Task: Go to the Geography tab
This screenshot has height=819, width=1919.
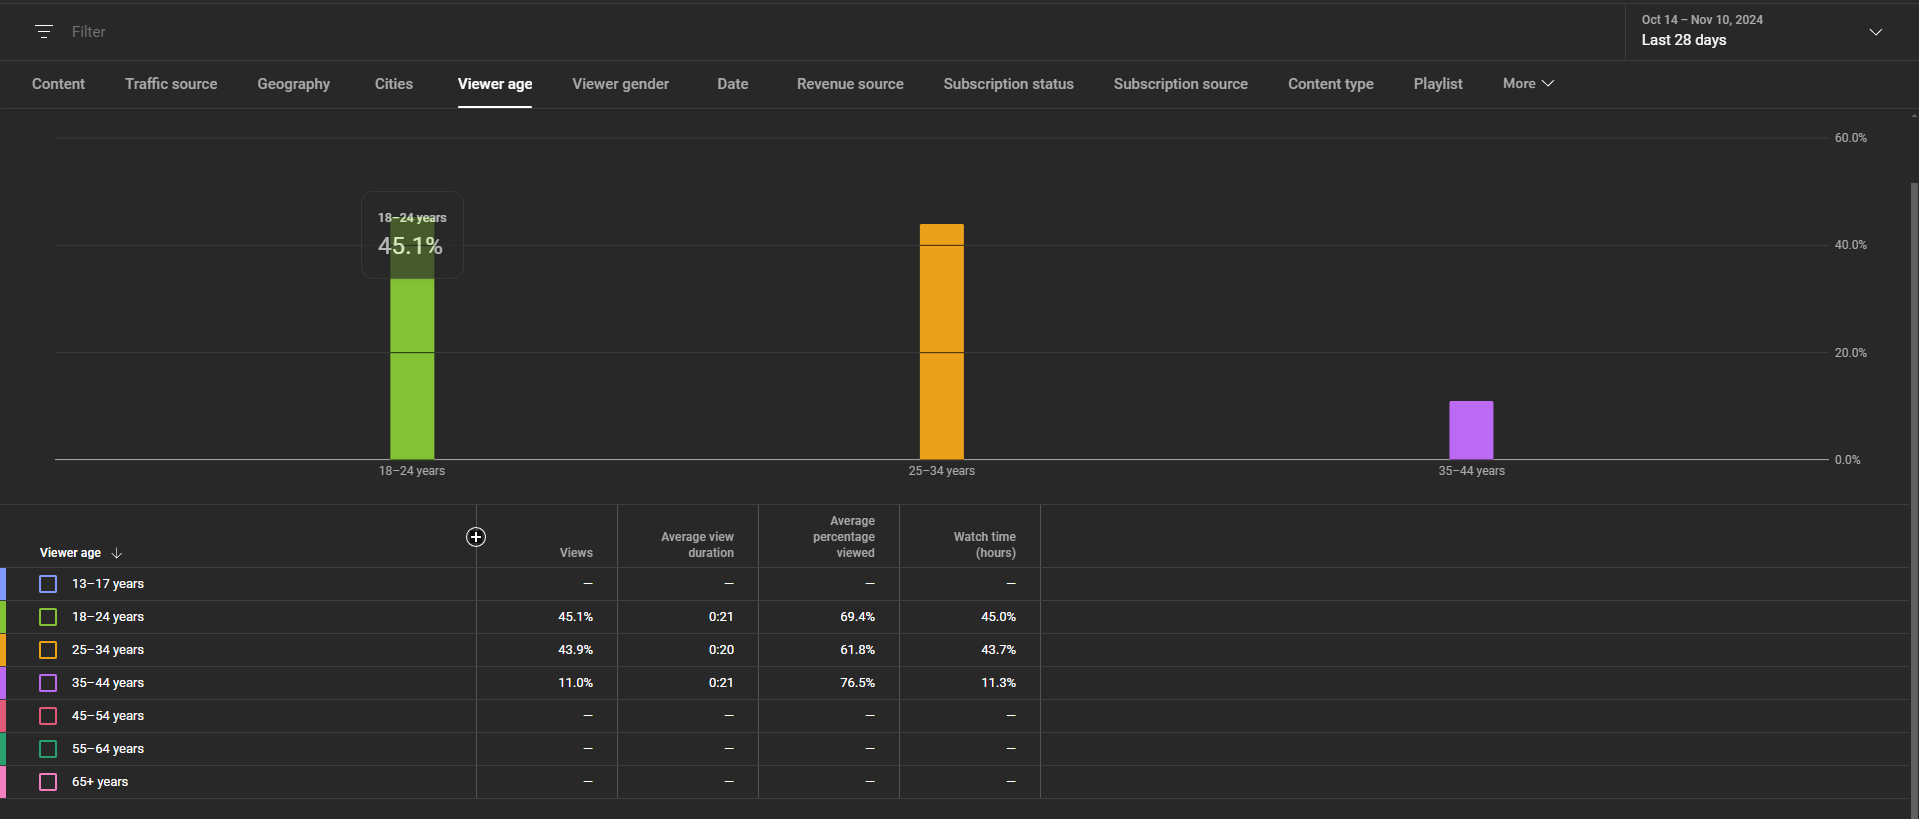Action: click(x=293, y=84)
